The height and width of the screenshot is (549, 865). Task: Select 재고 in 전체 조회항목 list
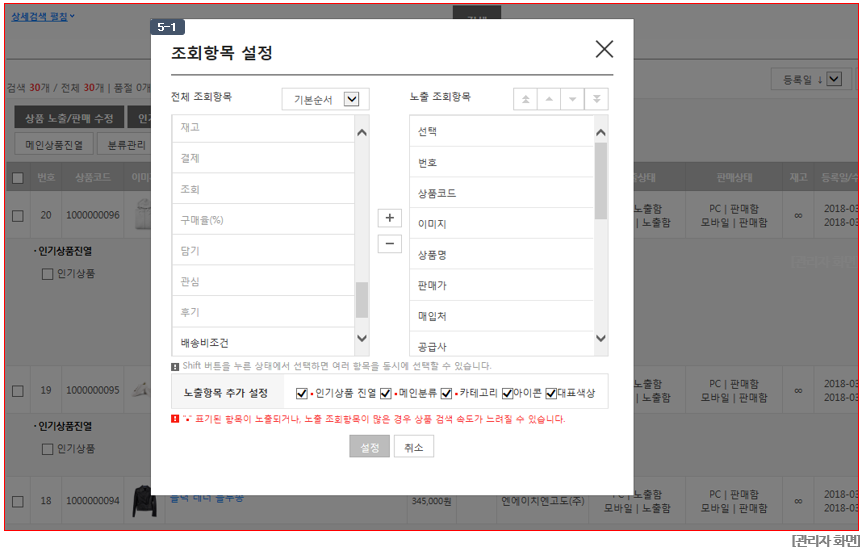pyautogui.click(x=263, y=127)
